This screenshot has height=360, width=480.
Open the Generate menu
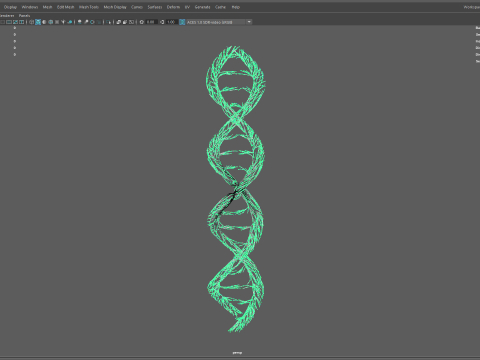pyautogui.click(x=203, y=7)
